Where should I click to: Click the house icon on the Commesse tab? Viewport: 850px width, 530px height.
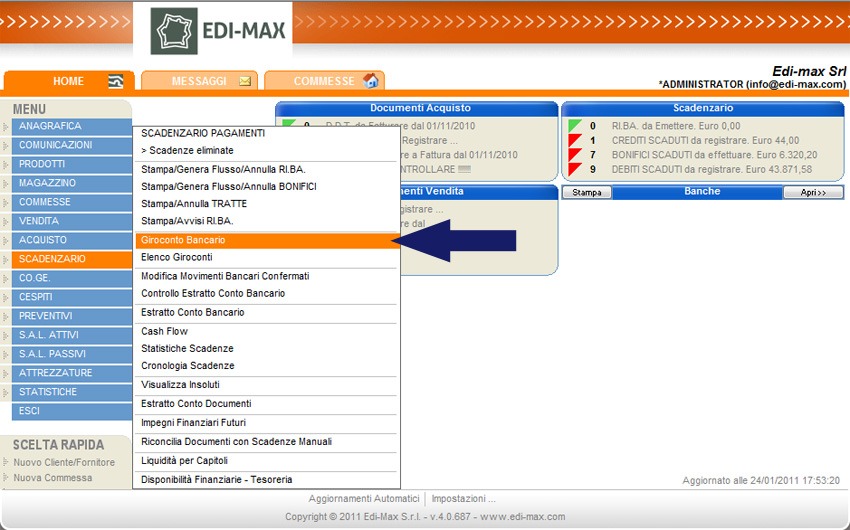370,81
